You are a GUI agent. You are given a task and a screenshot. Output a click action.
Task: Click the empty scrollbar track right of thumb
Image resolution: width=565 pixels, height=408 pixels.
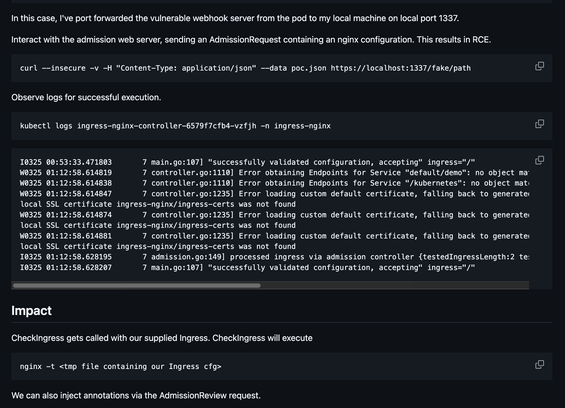395,285
